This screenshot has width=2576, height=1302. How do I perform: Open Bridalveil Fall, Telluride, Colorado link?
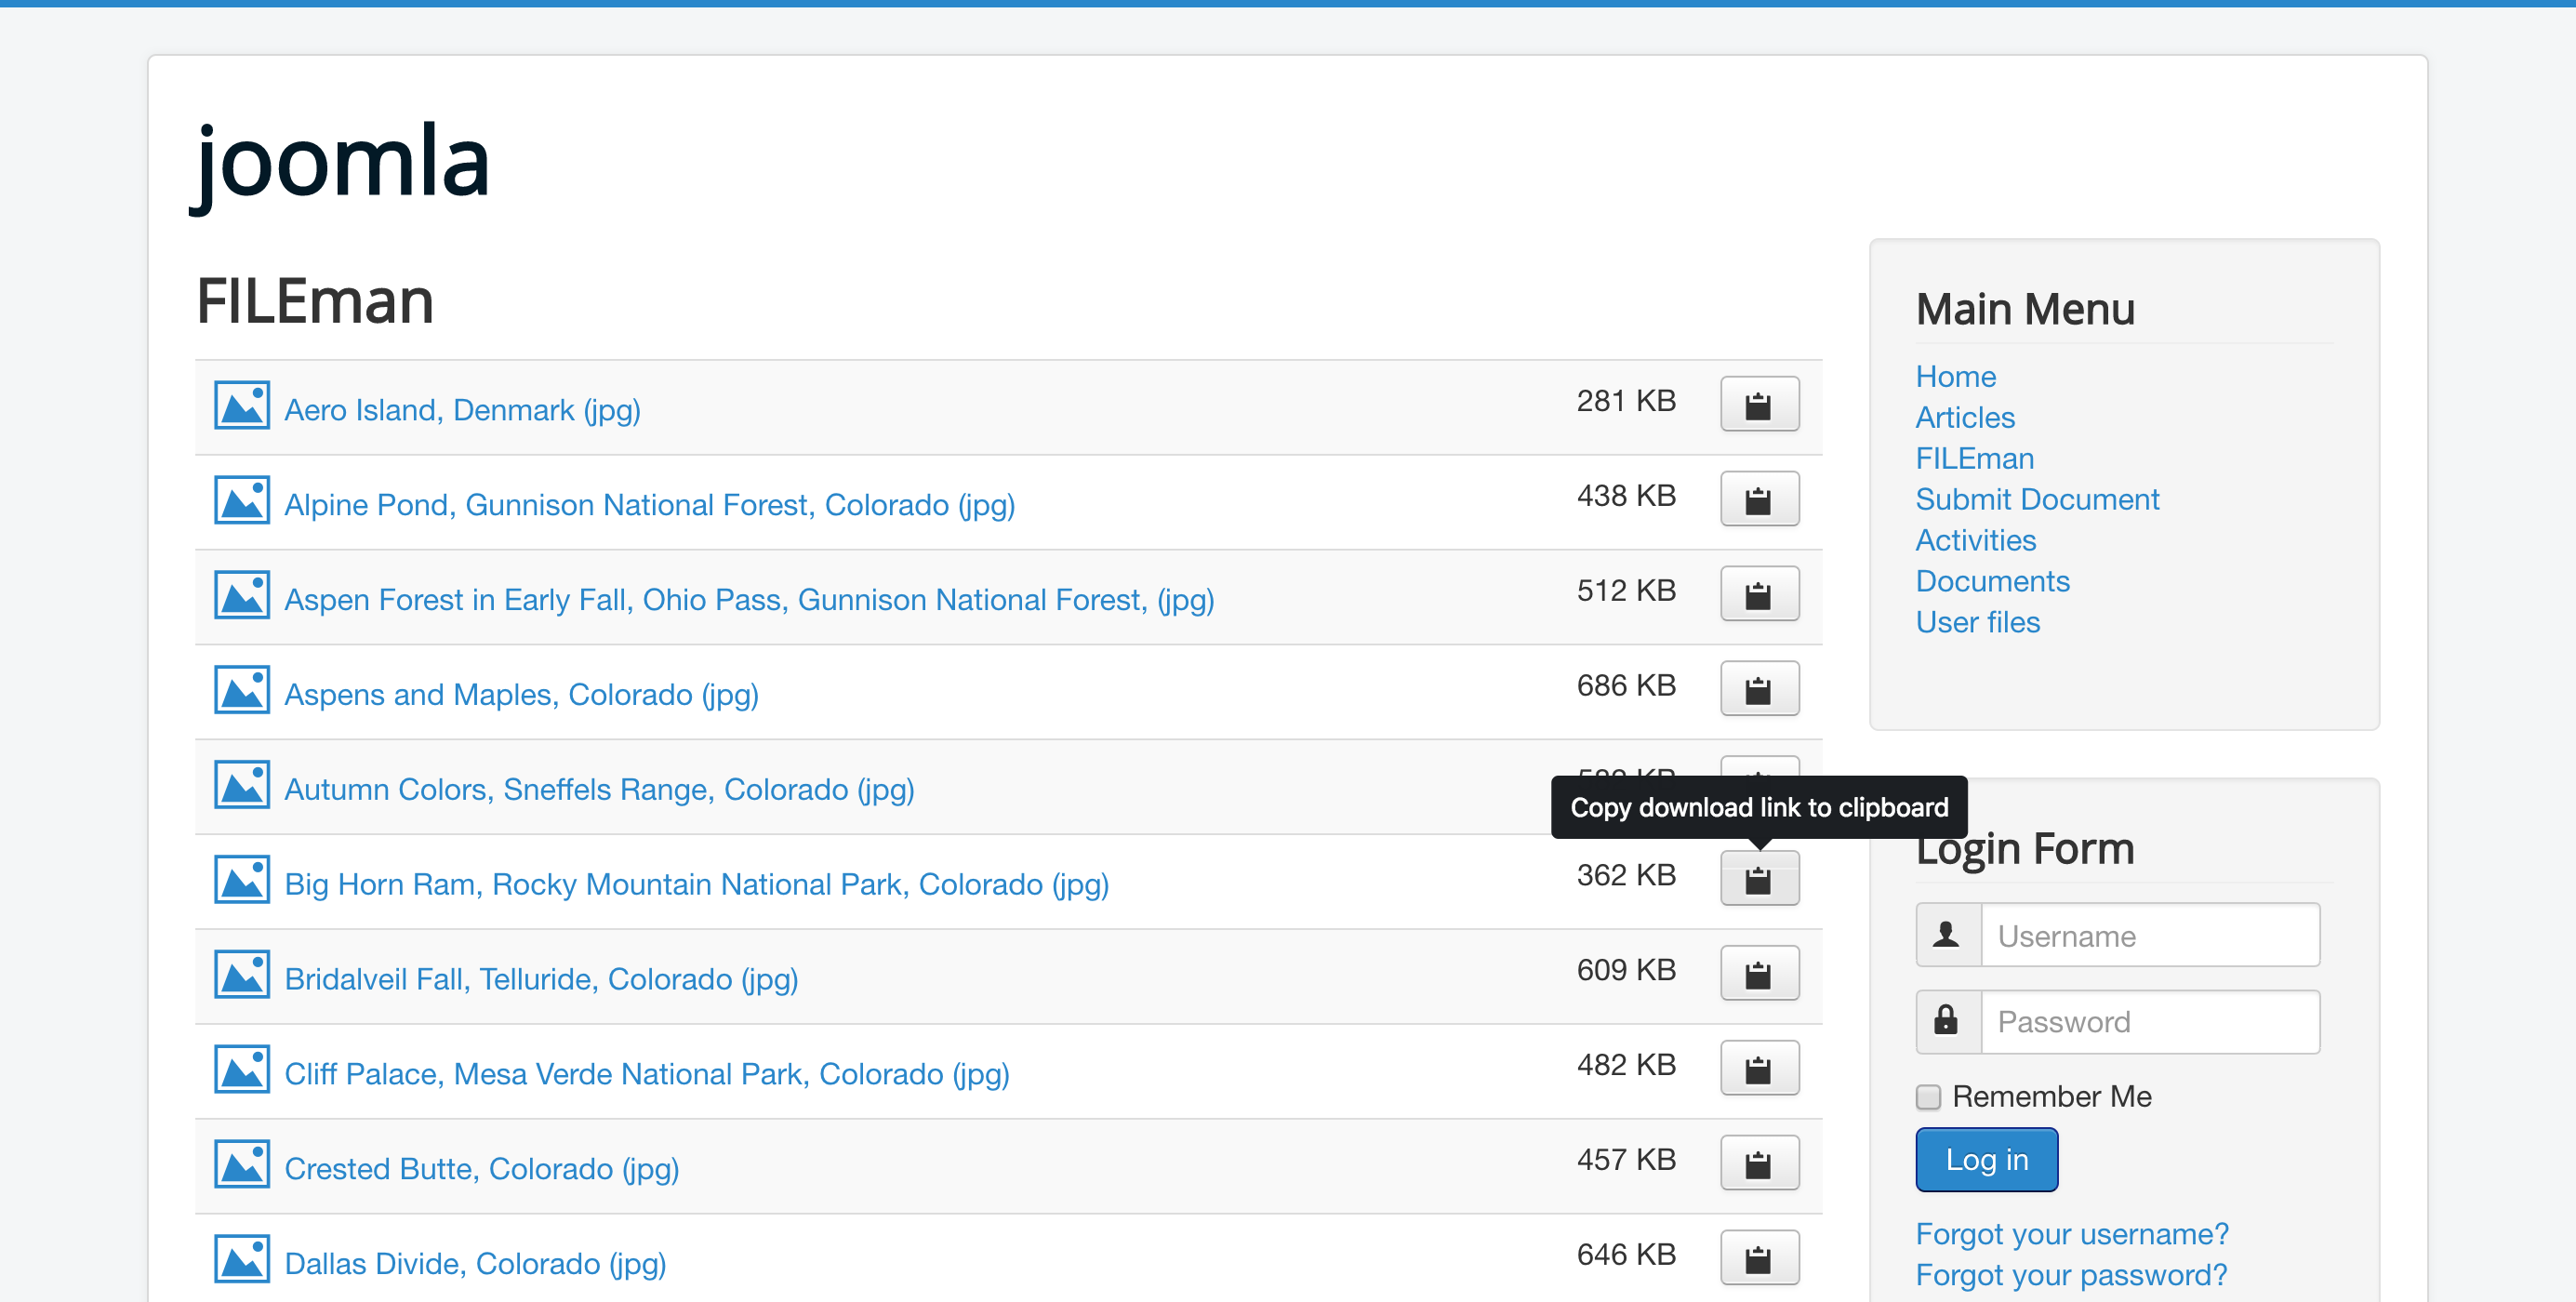pyautogui.click(x=542, y=980)
